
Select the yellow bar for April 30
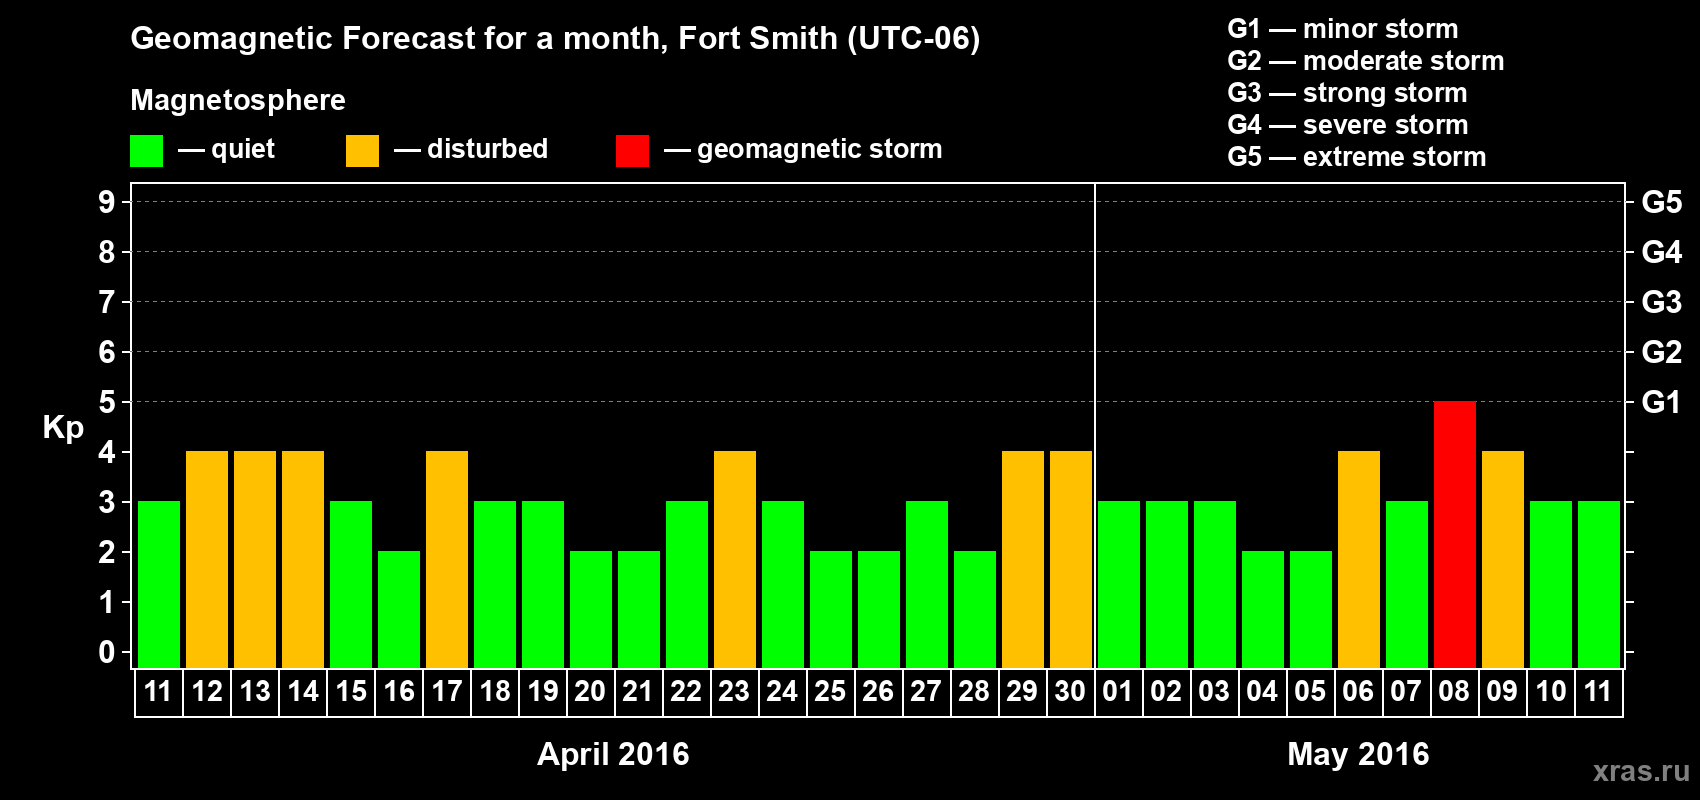point(1071,560)
